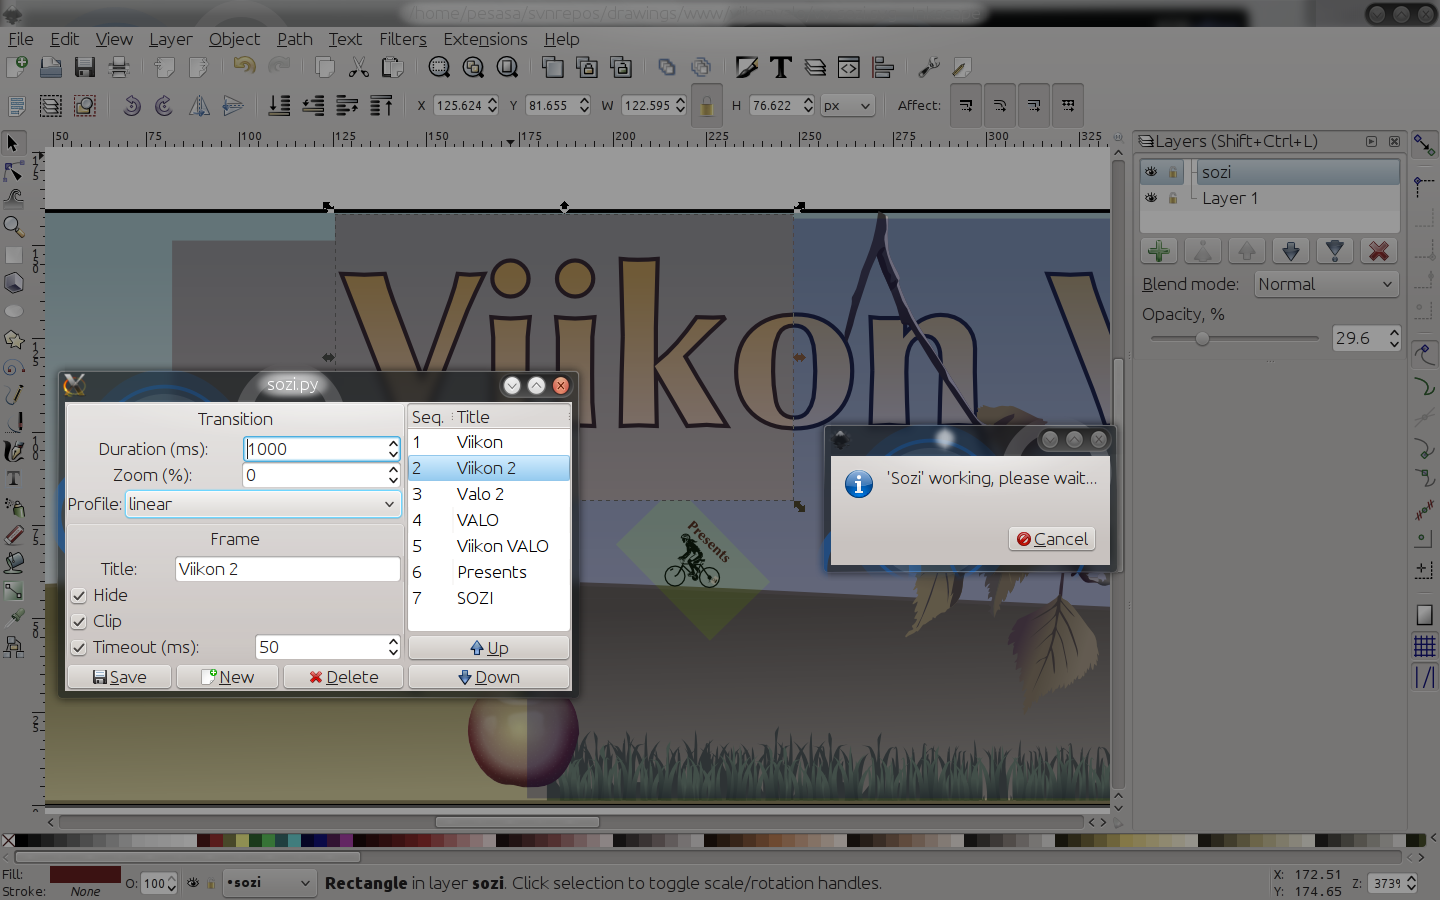Toggle grid display snapping icon

[1424, 646]
